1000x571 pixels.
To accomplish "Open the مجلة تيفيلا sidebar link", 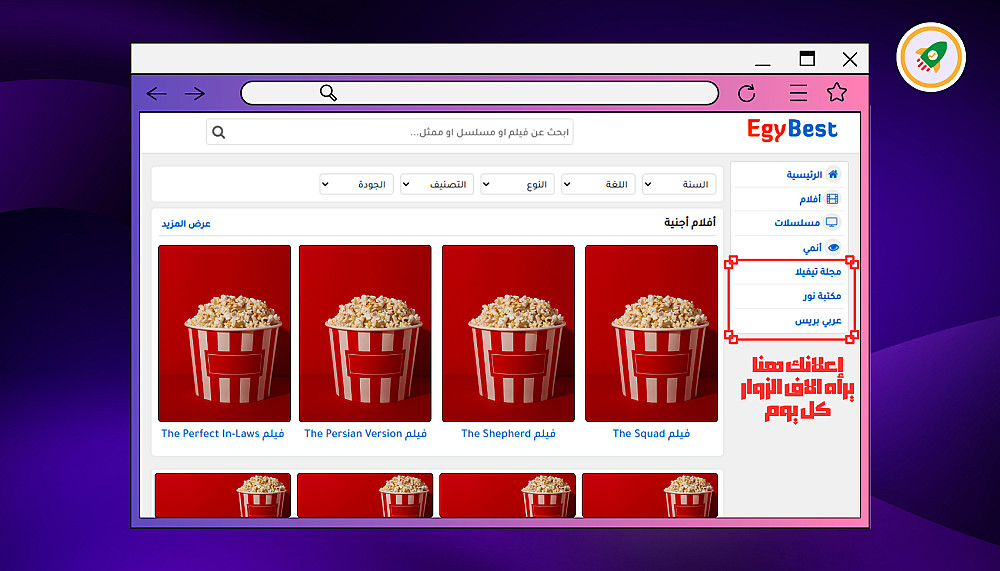I will coord(818,272).
